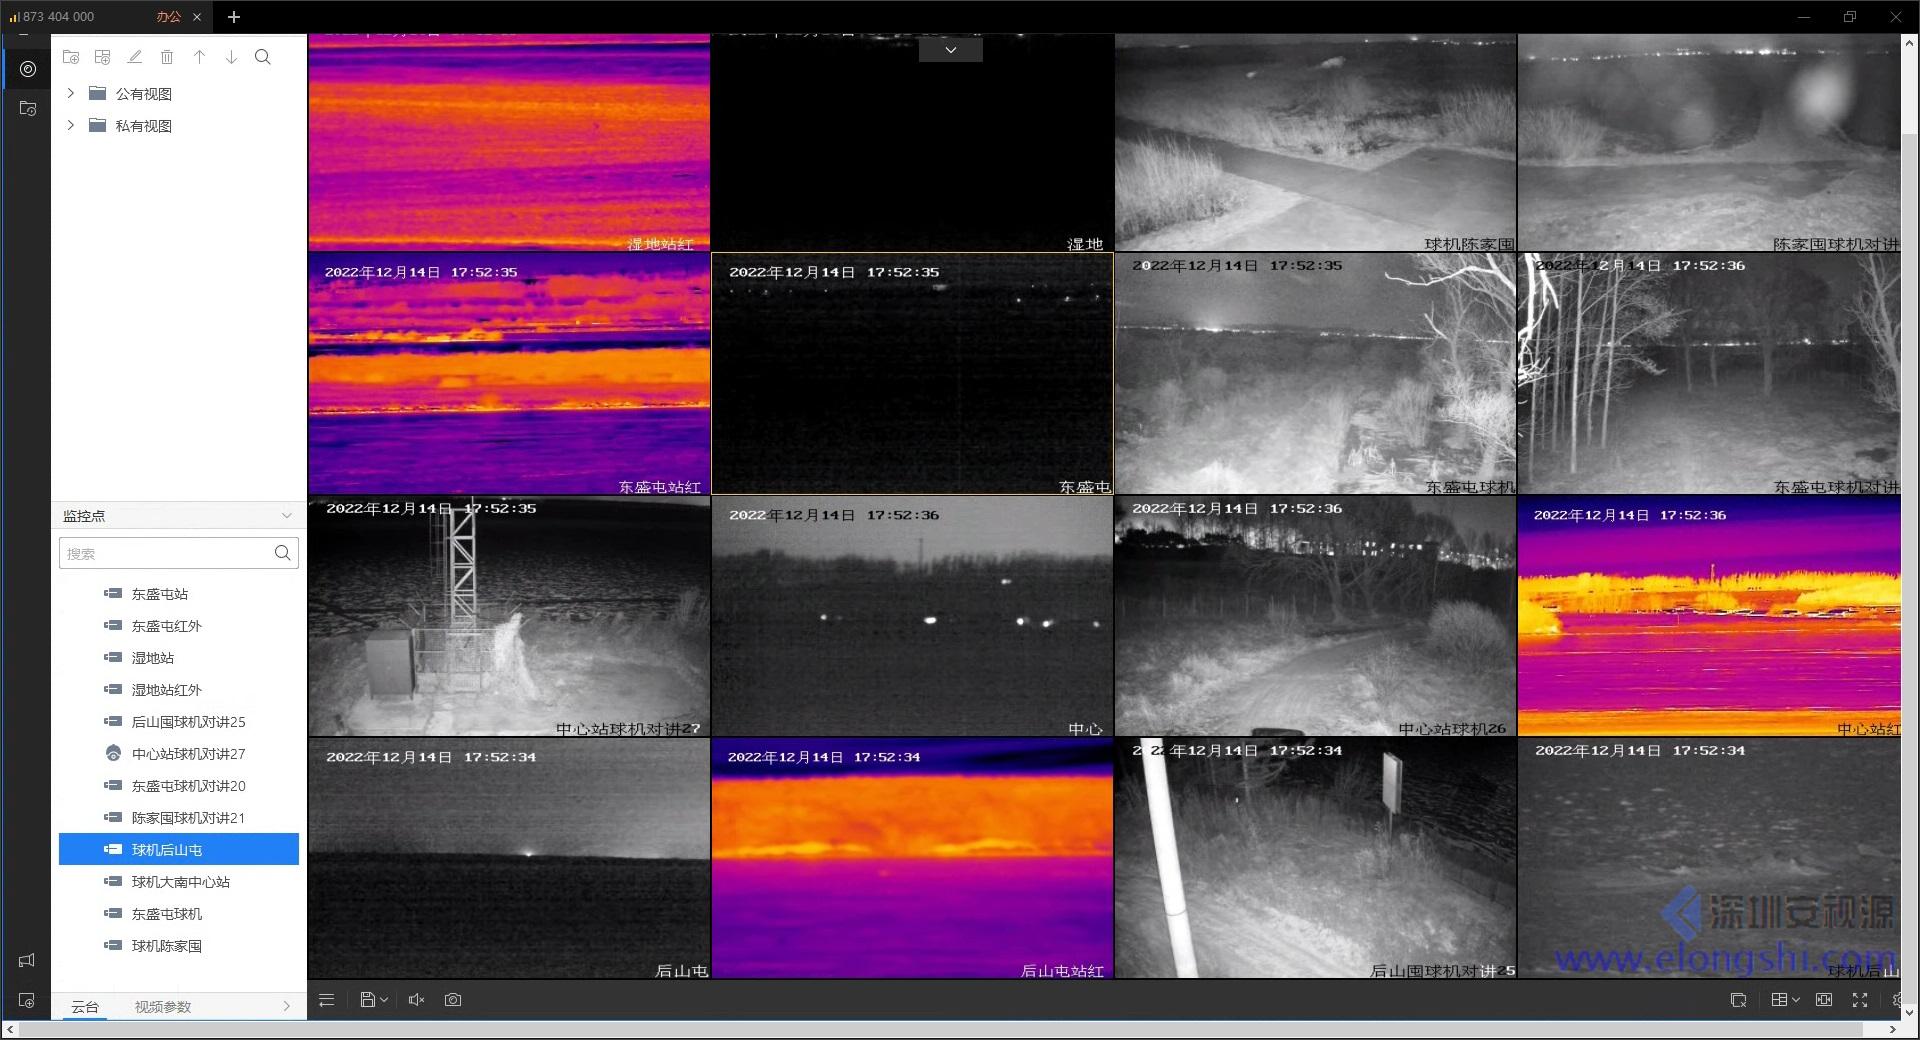Enter fullscreen mode using the expand icon
Viewport: 1920px width, 1040px height.
(1860, 1000)
